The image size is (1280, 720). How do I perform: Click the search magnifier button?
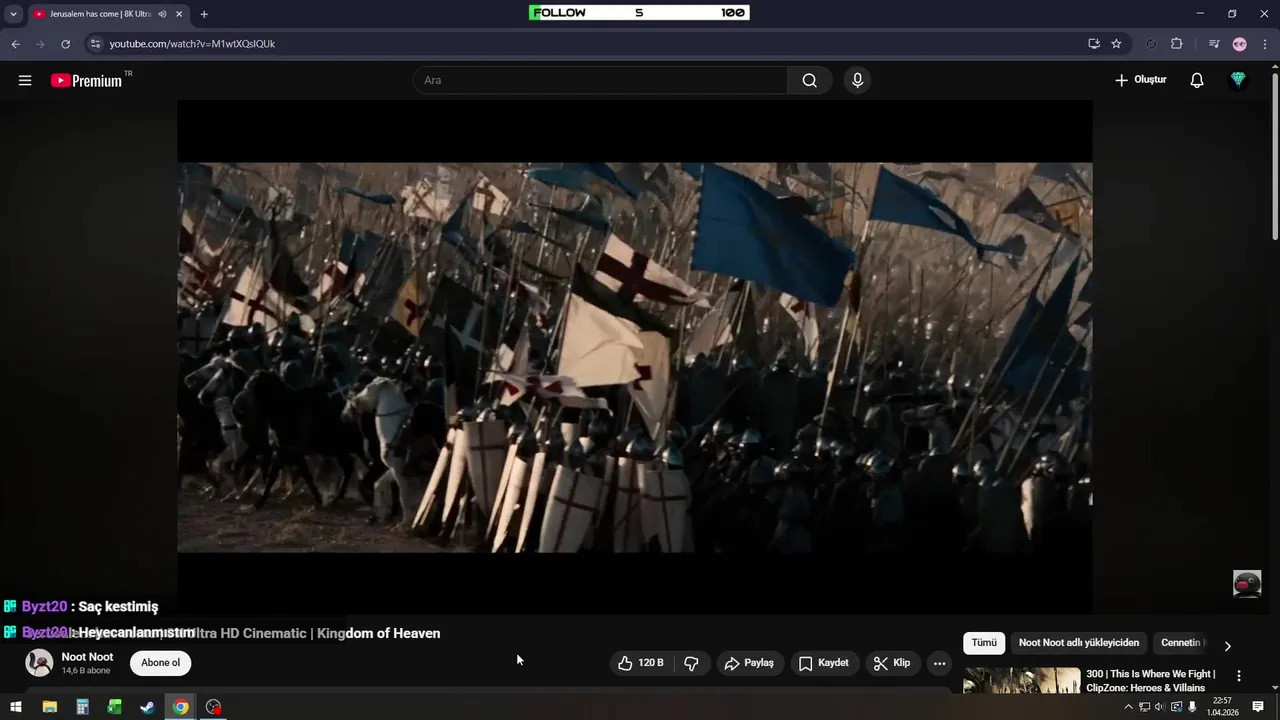pos(809,80)
